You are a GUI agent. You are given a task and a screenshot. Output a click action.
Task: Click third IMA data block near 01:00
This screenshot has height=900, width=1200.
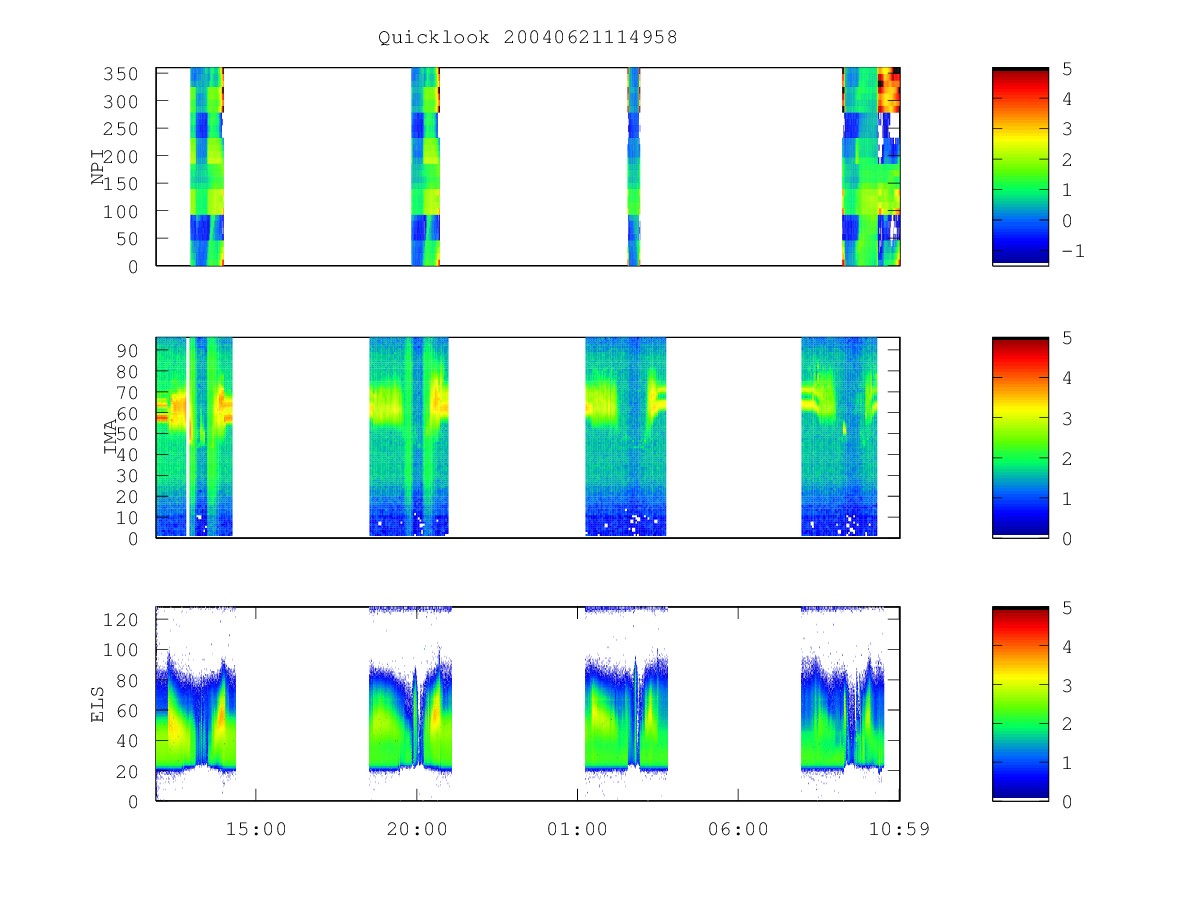point(625,437)
